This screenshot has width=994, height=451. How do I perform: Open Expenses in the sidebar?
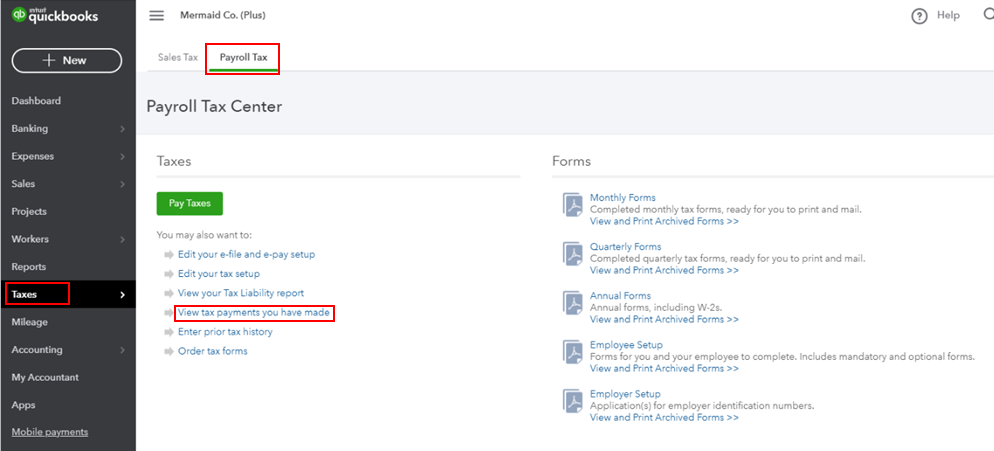click(33, 156)
